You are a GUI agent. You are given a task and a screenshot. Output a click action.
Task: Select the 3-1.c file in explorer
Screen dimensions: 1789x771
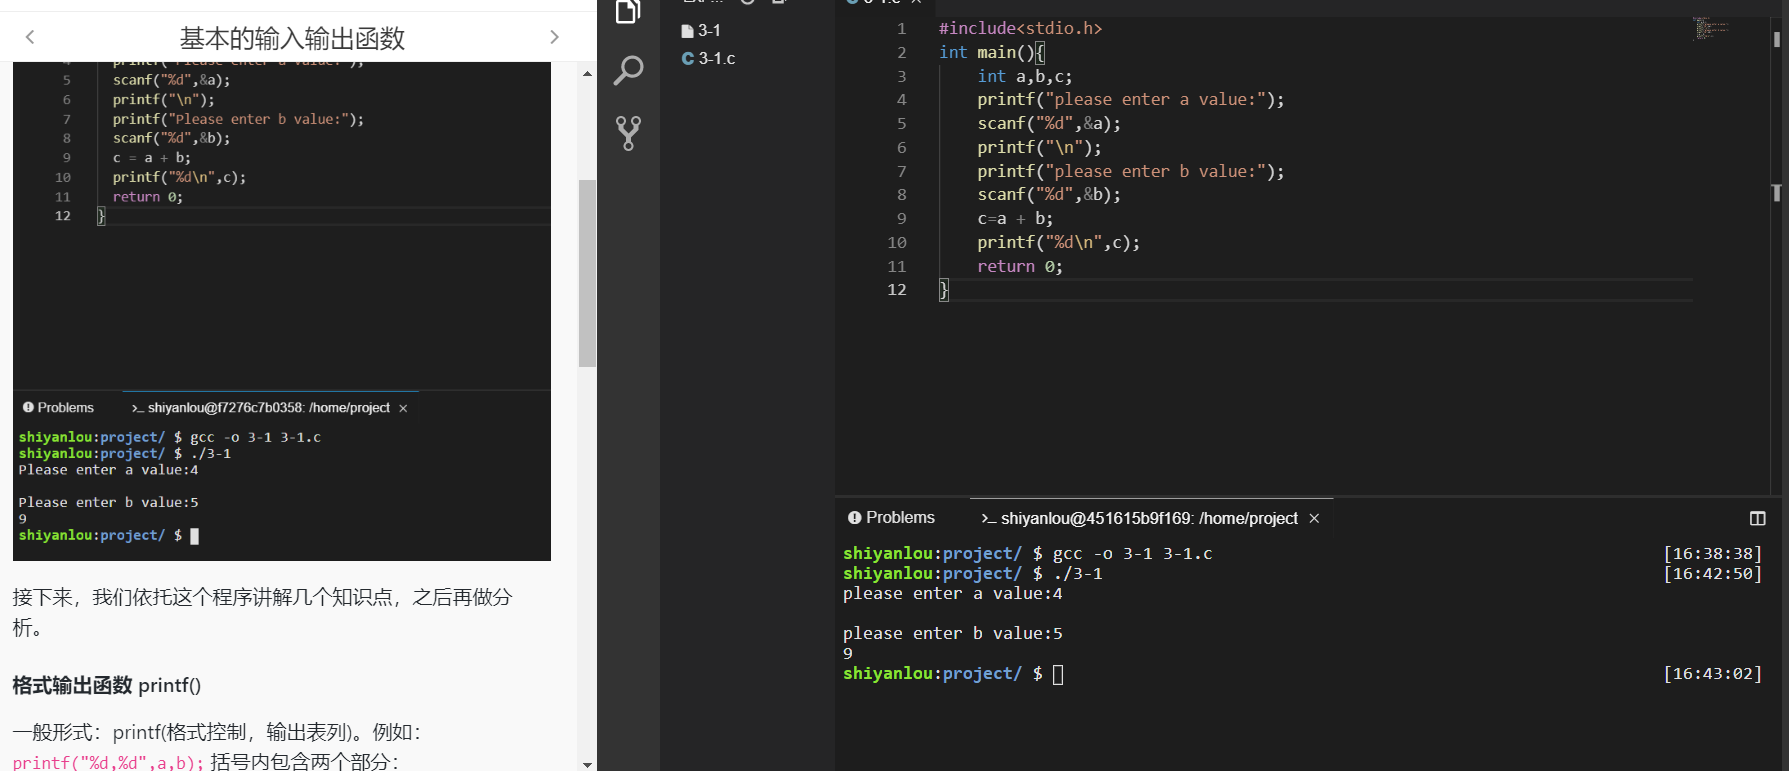pyautogui.click(x=716, y=58)
